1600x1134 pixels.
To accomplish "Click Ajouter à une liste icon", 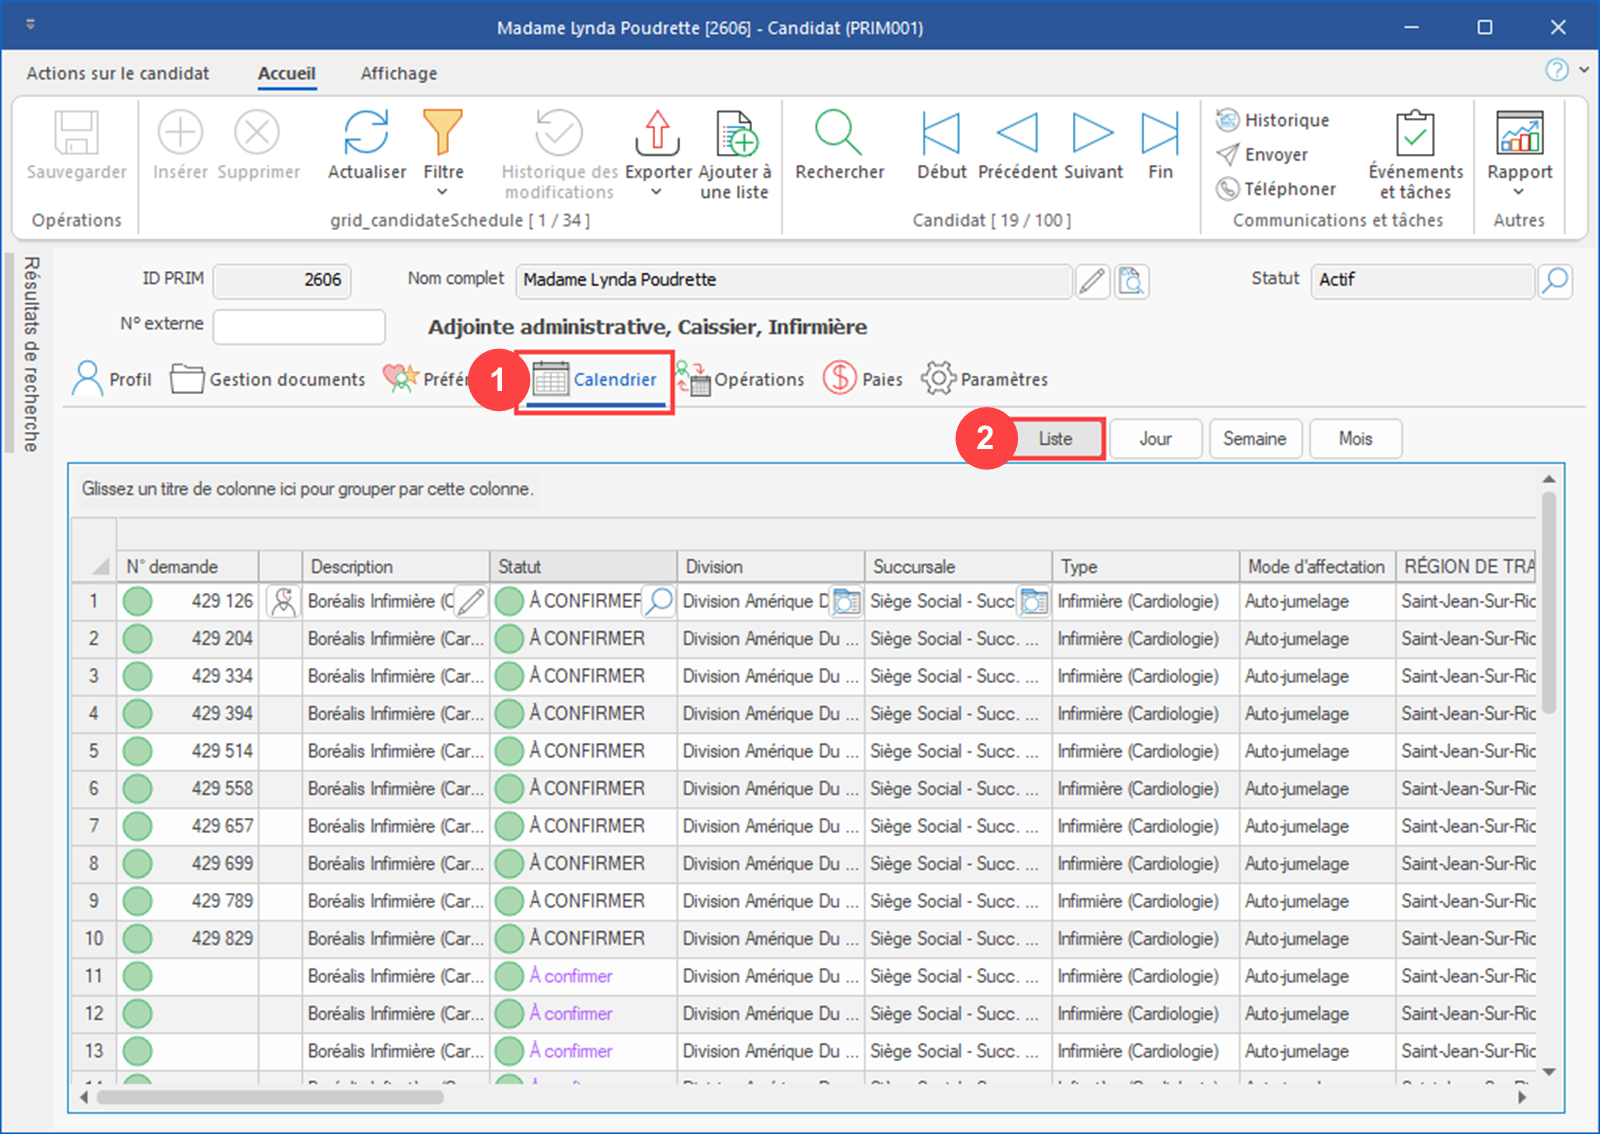I will pyautogui.click(x=736, y=134).
